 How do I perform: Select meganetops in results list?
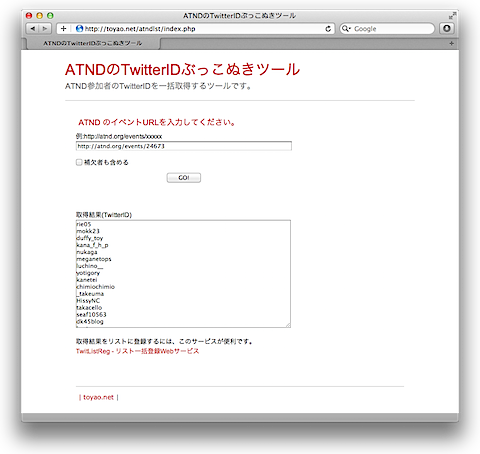tap(94, 259)
